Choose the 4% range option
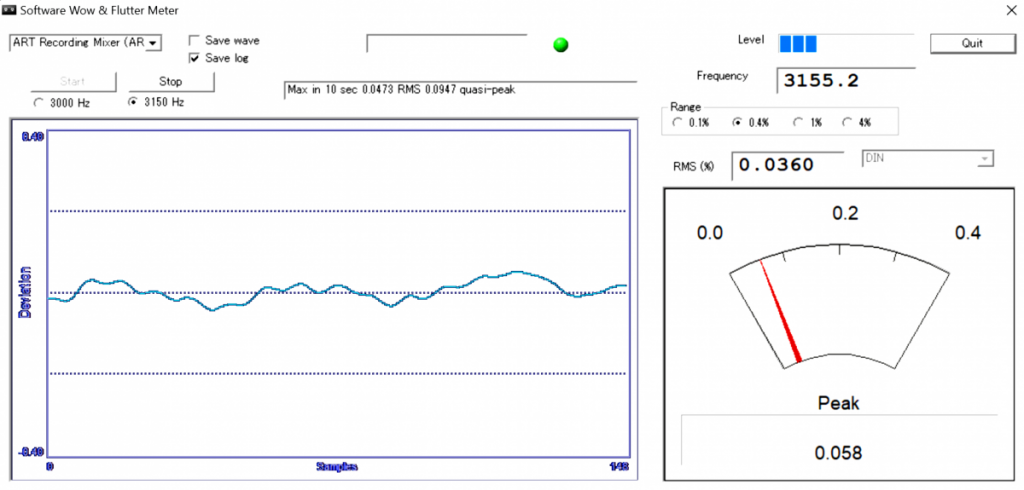This screenshot has width=1024, height=490. [x=847, y=122]
